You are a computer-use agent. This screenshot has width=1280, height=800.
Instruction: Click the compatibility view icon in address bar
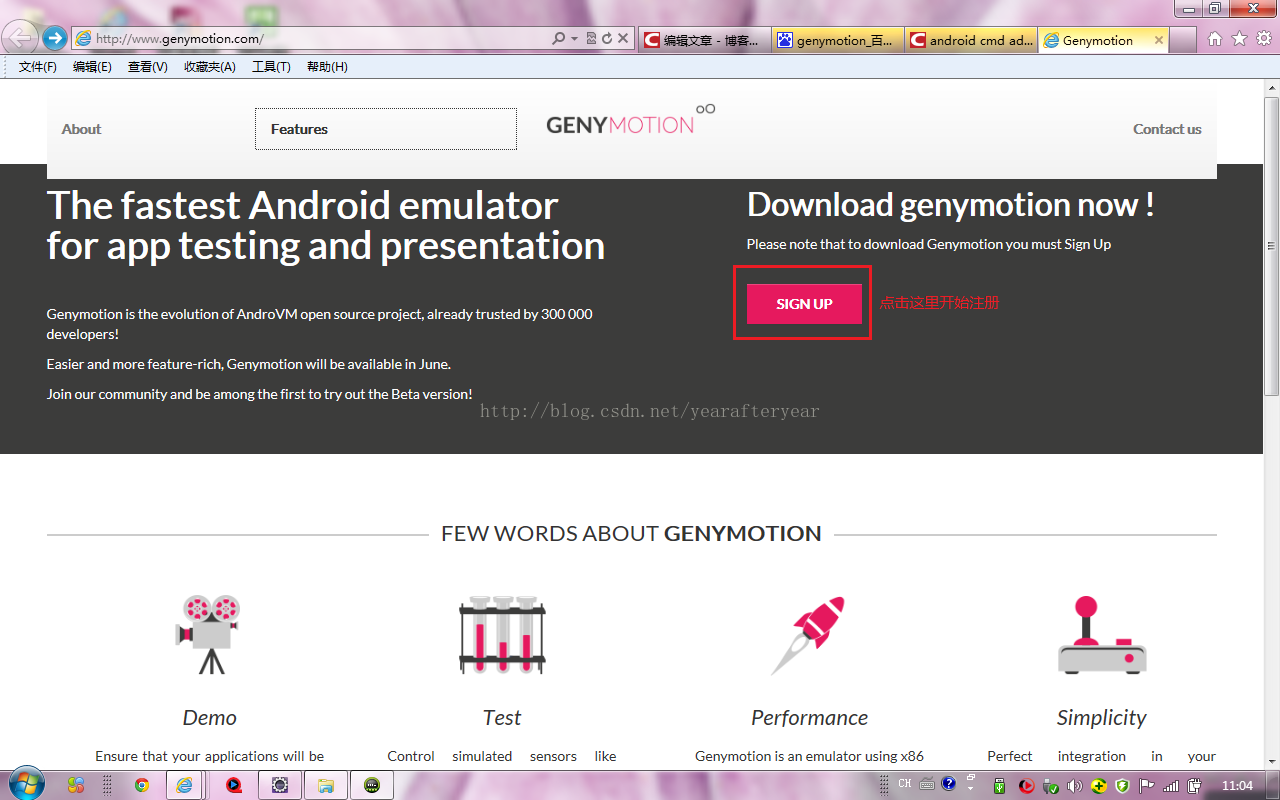591,39
